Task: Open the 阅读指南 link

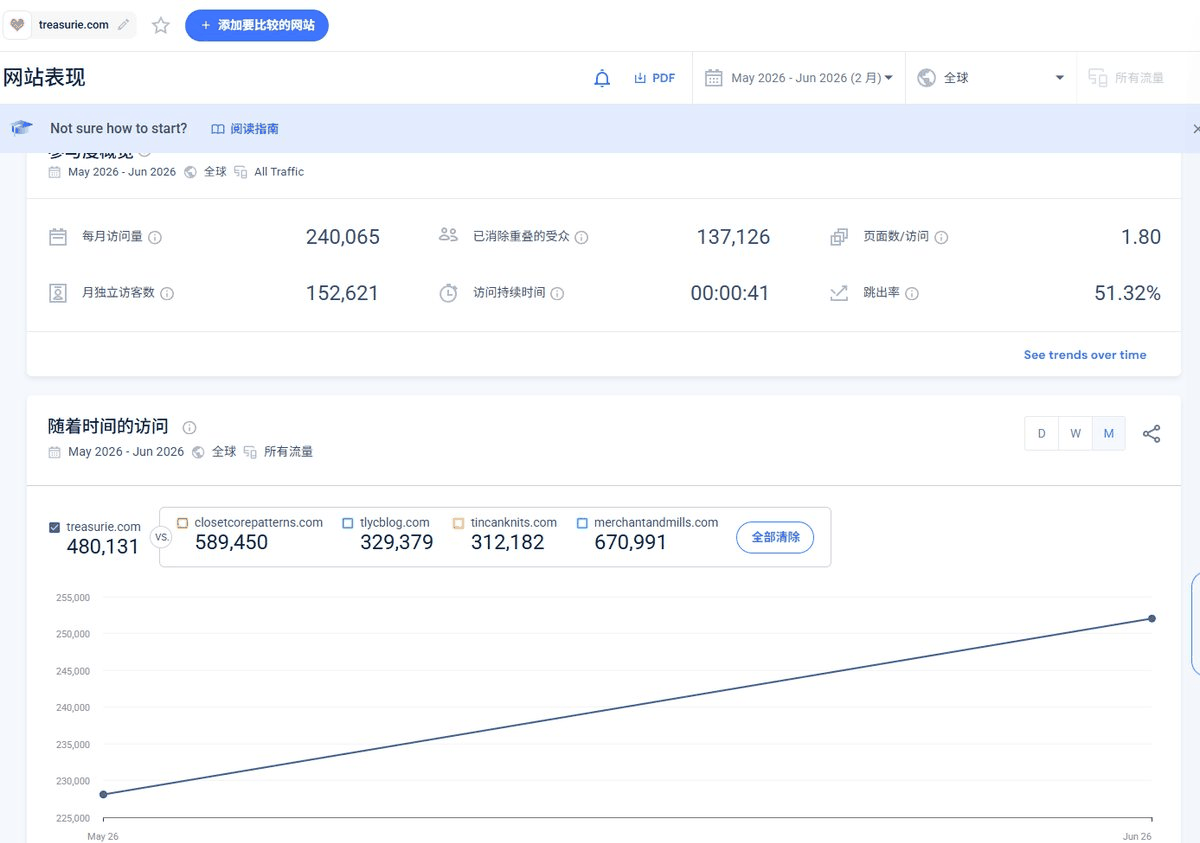Action: point(245,129)
